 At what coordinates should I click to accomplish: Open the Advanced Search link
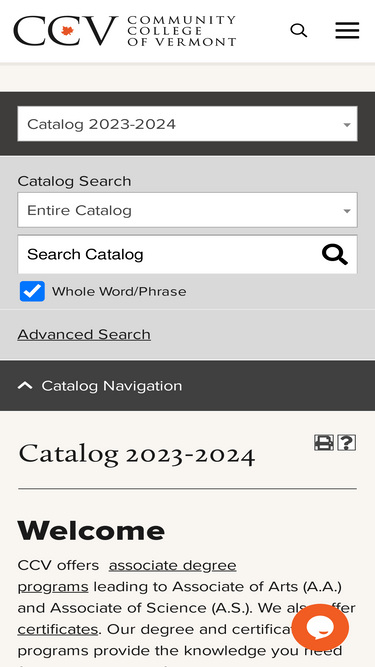84,334
